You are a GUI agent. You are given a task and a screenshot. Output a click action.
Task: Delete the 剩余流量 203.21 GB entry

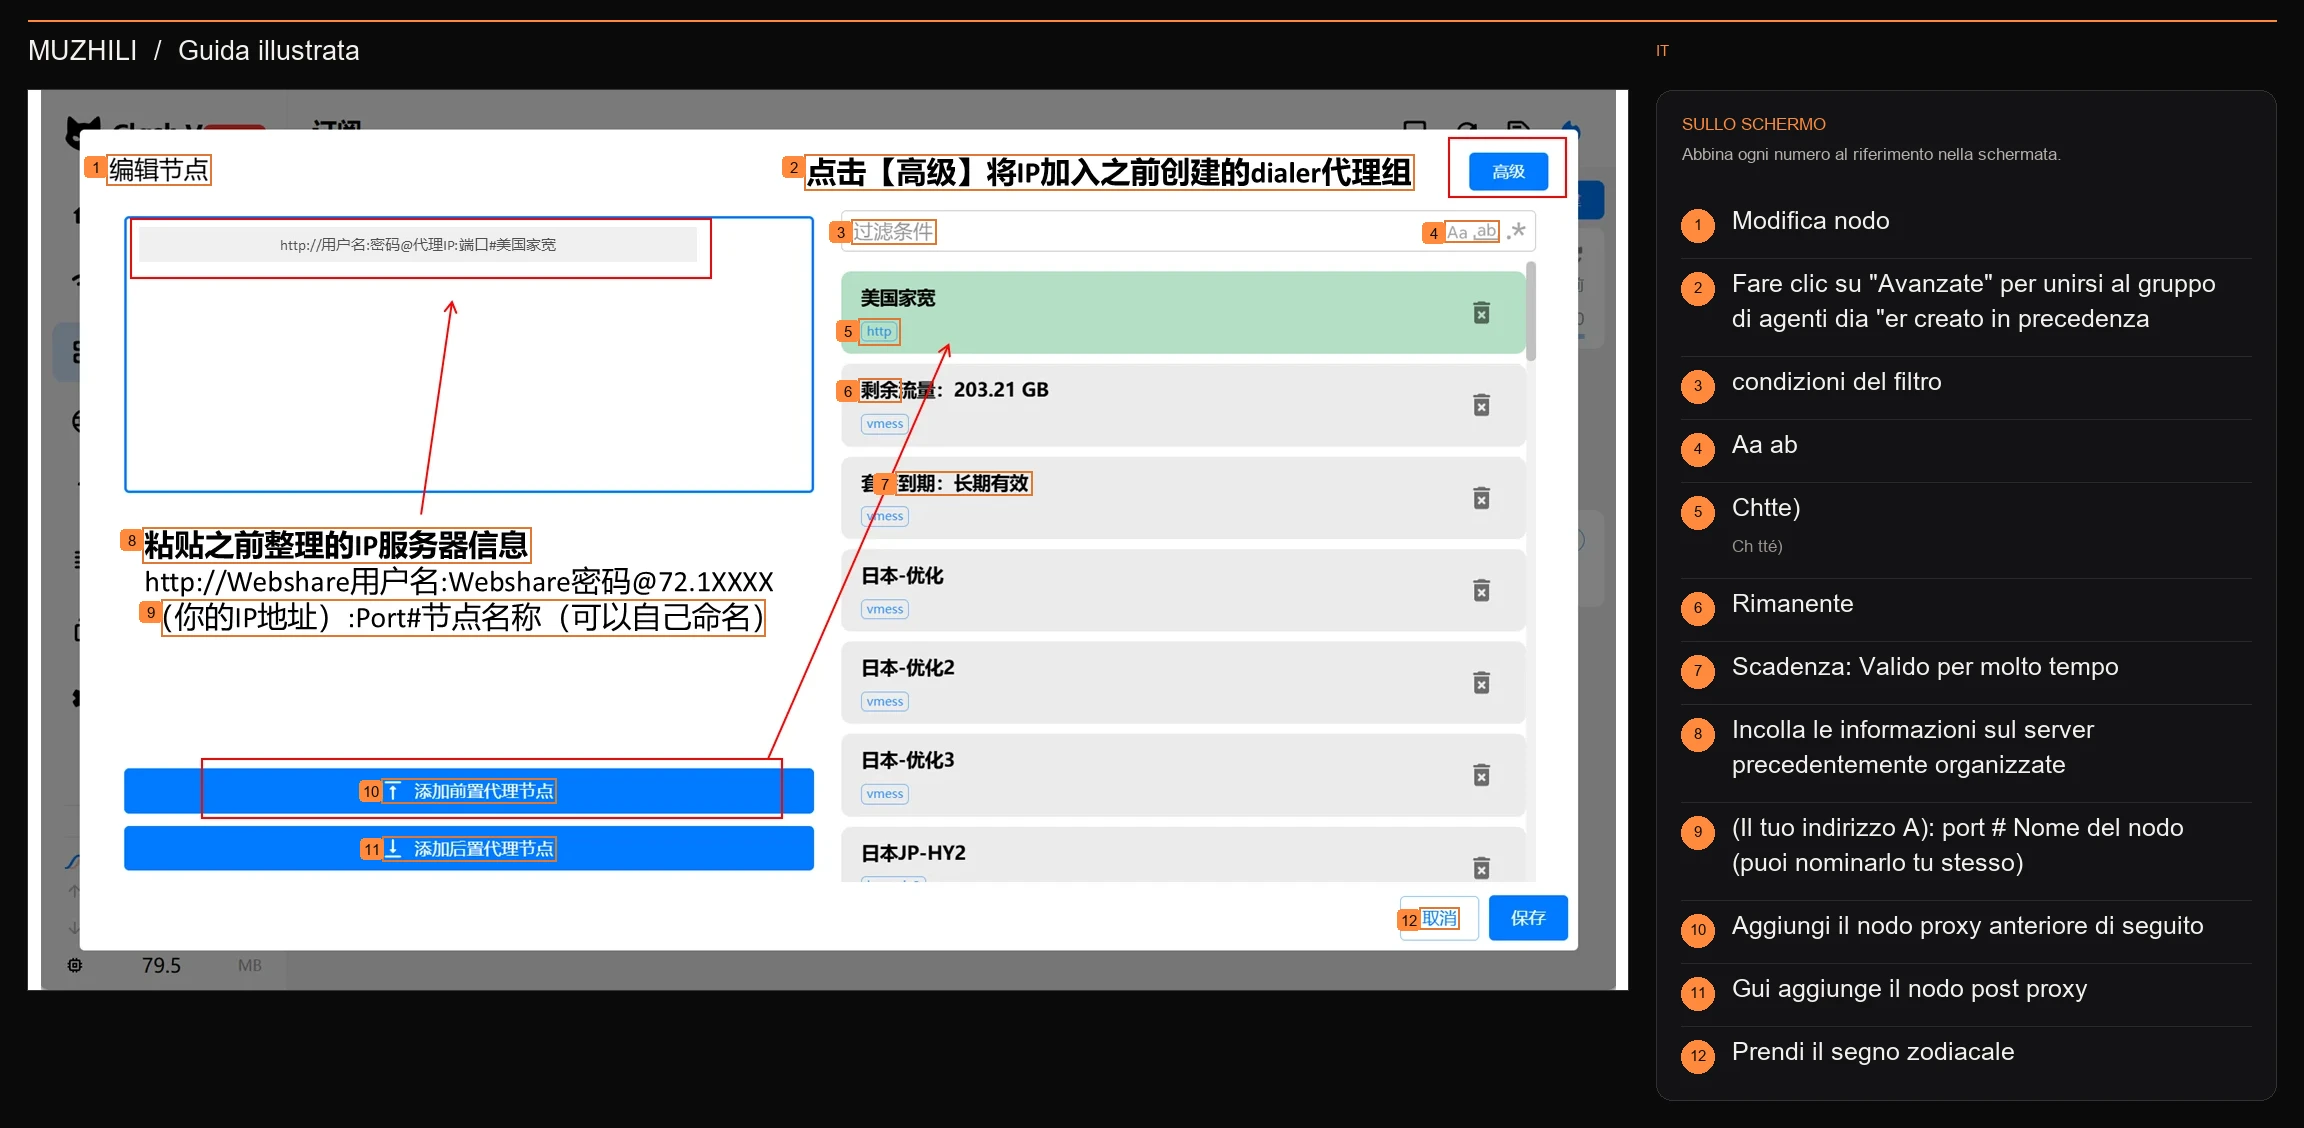(1481, 405)
